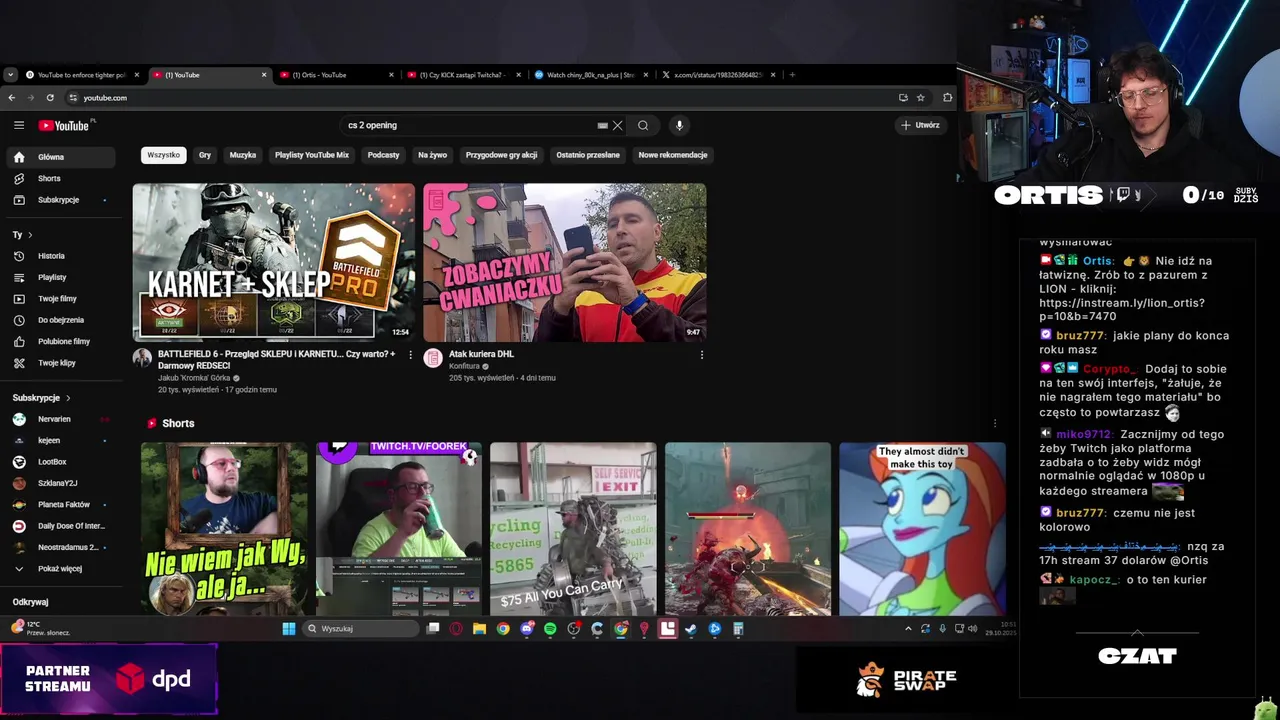This screenshot has width=1280, height=720.
Task: Select the Przygodowe gry akcji chip
Action: tap(501, 155)
